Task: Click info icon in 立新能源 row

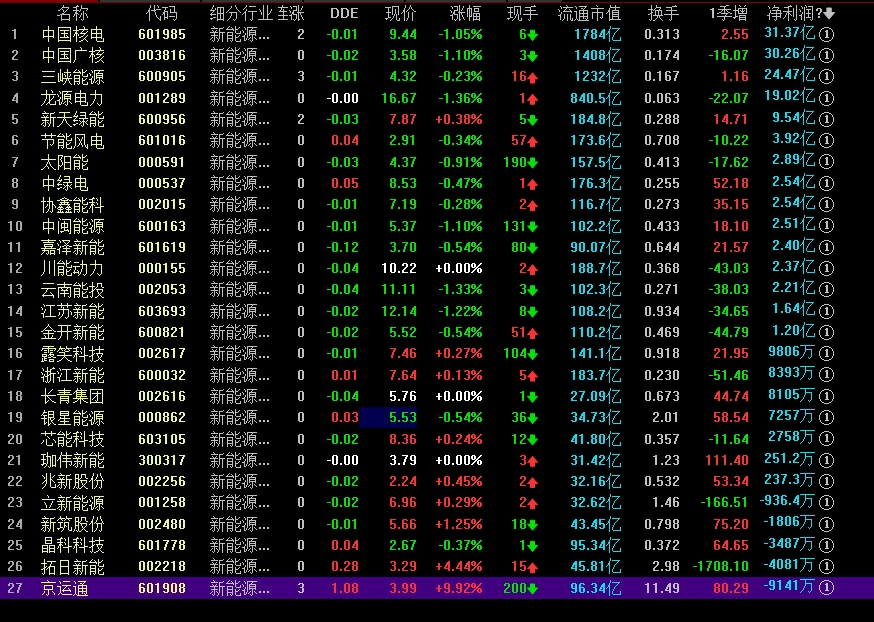Action: [827, 503]
